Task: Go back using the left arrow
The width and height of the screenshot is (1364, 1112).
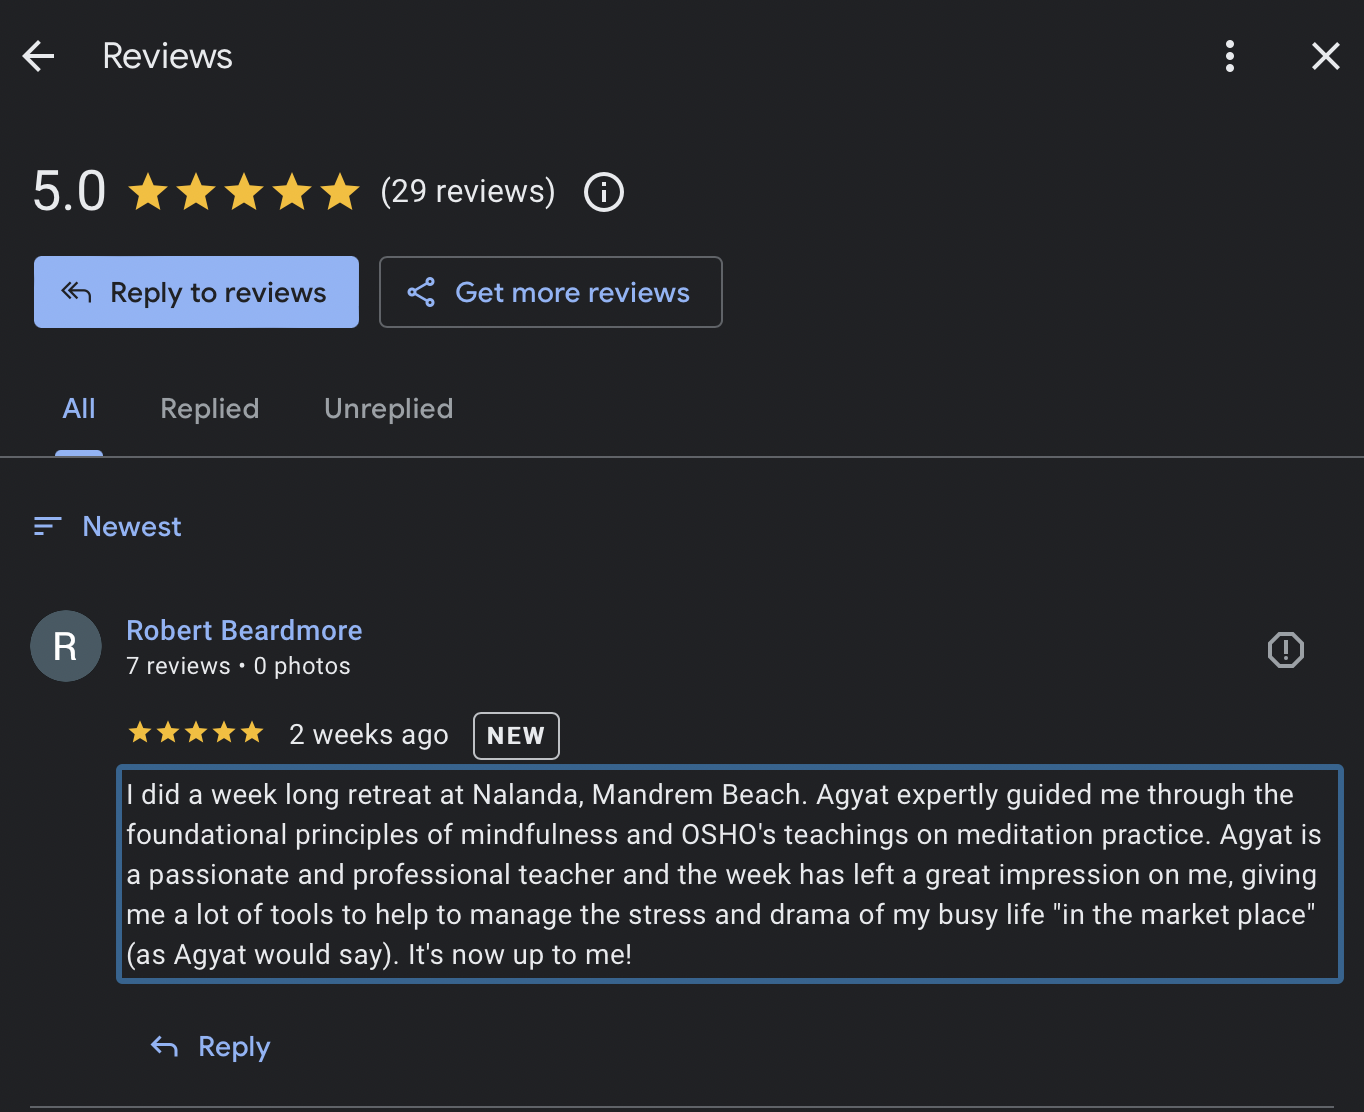Action: point(38,56)
